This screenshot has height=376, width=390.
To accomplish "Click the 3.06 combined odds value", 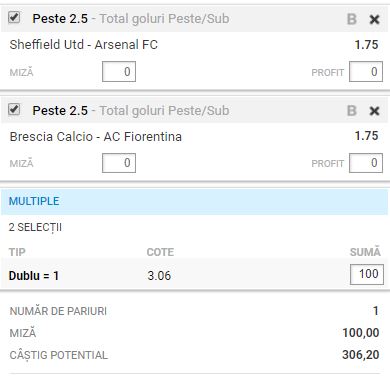I will (159, 276).
